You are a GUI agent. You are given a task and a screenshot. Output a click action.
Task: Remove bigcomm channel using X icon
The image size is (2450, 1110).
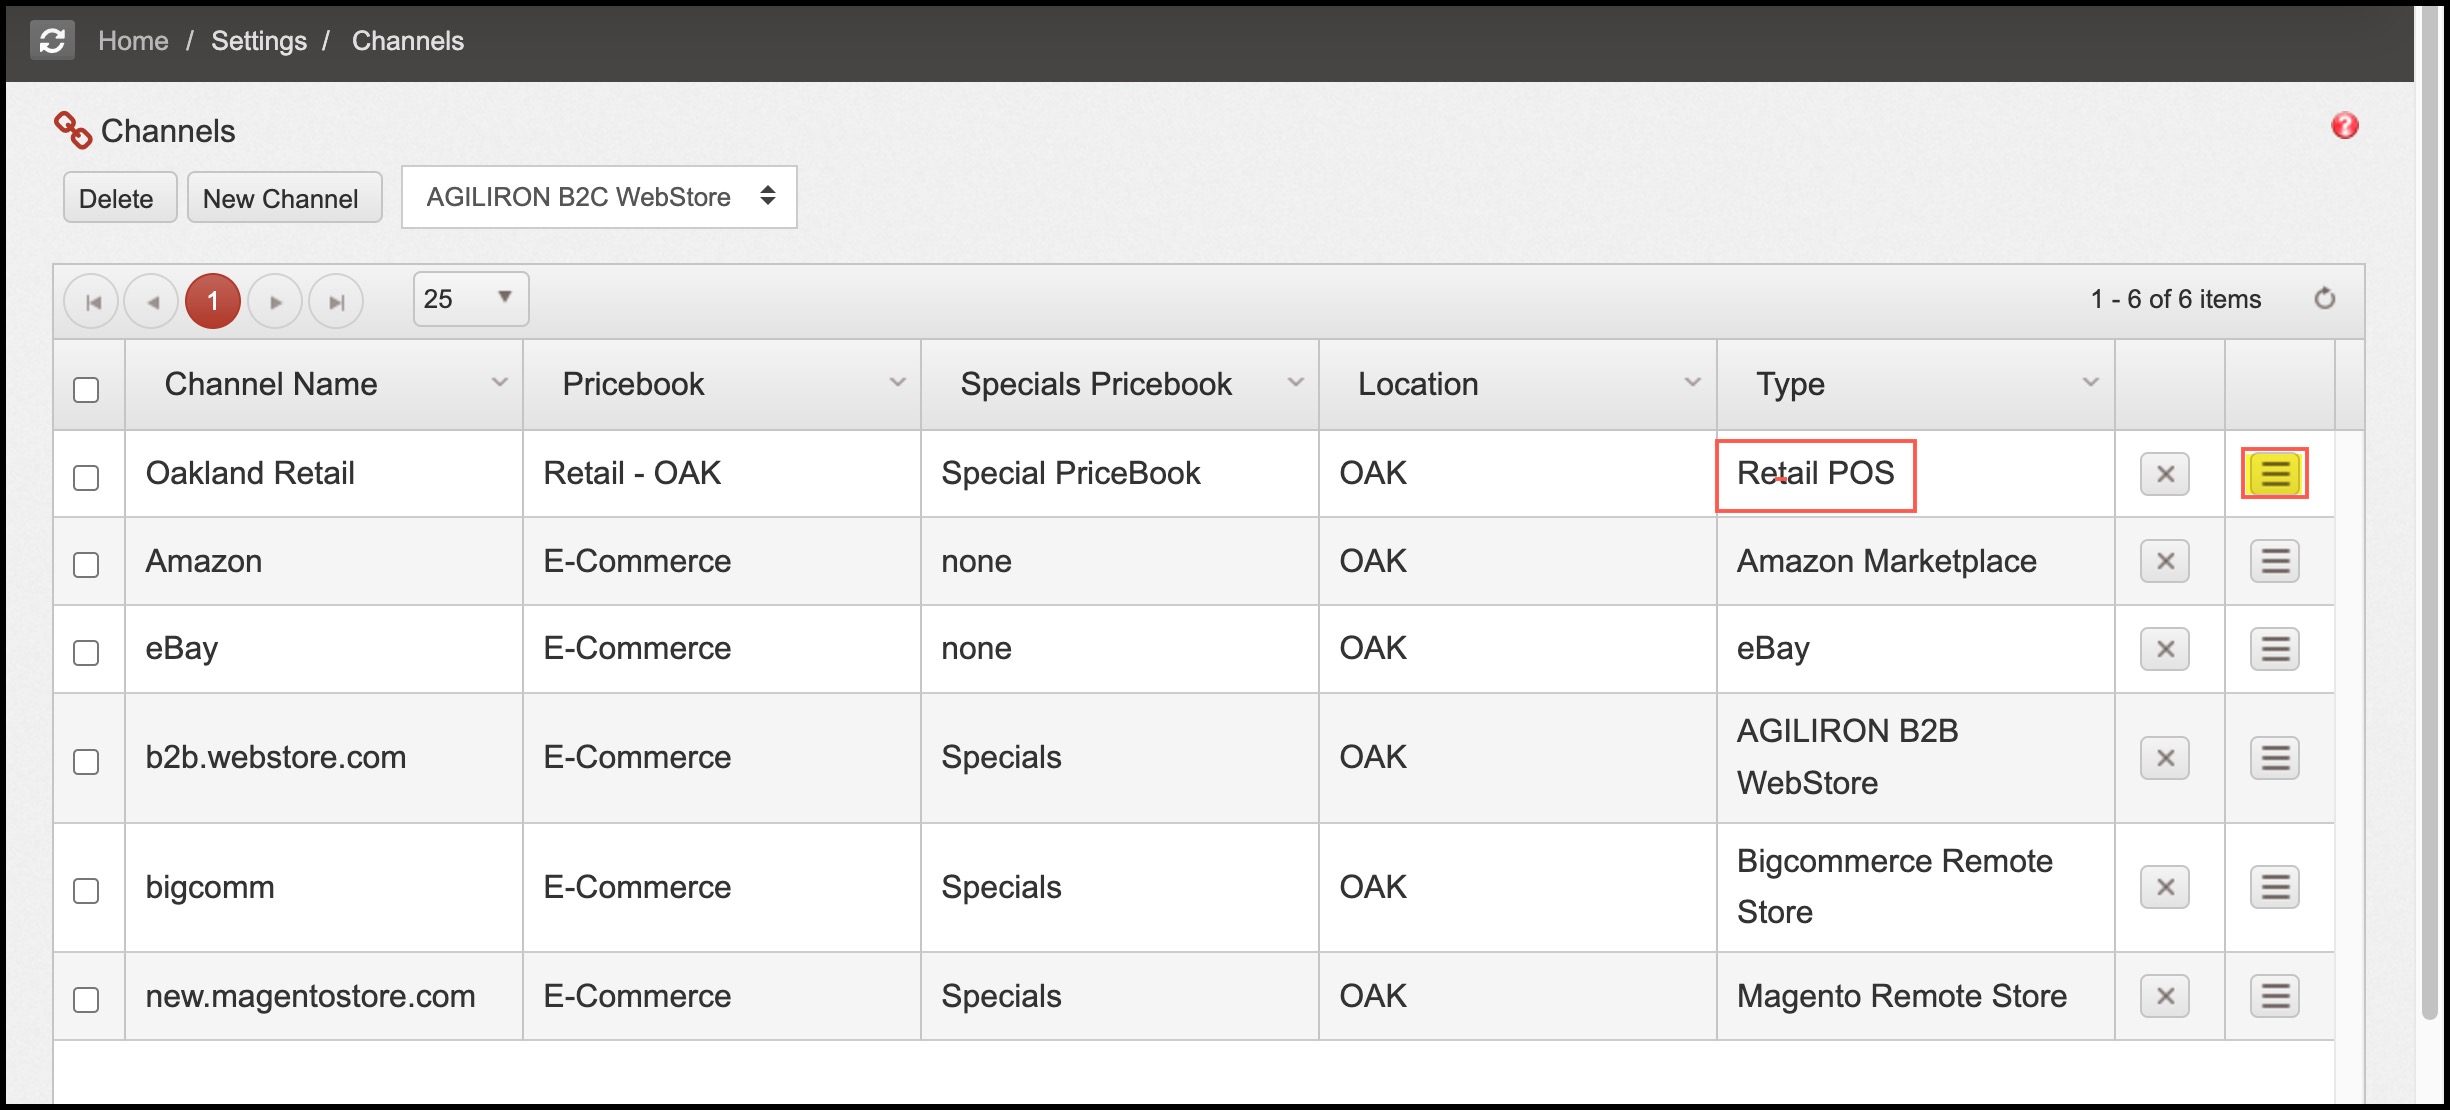(x=2164, y=888)
